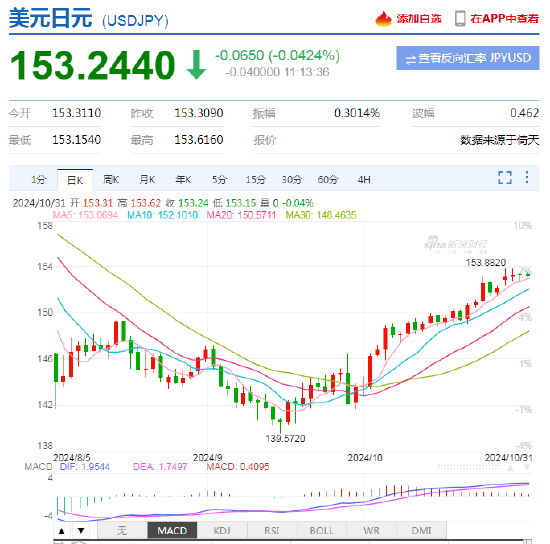Viewport: 550px width, 544px height.
Task: Click the up triangle indicator arrow
Action: [62, 531]
